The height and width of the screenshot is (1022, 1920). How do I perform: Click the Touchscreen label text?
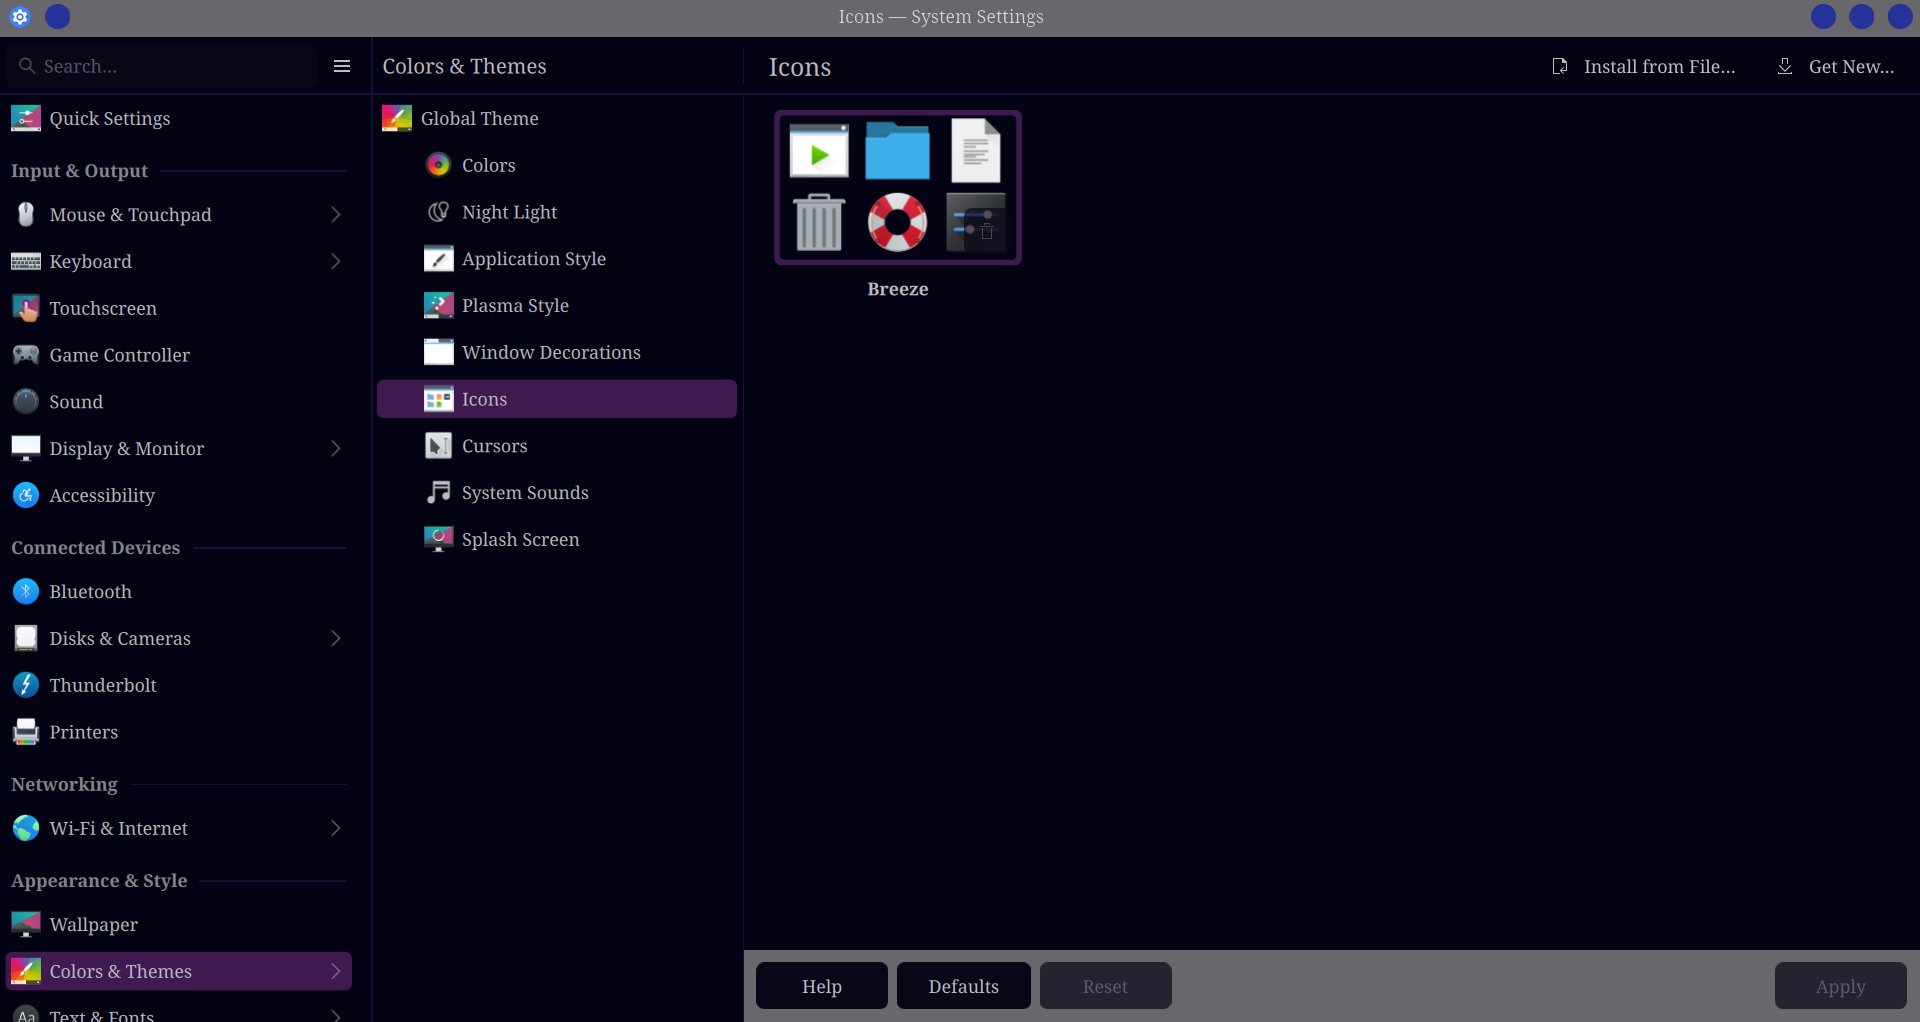pos(103,308)
